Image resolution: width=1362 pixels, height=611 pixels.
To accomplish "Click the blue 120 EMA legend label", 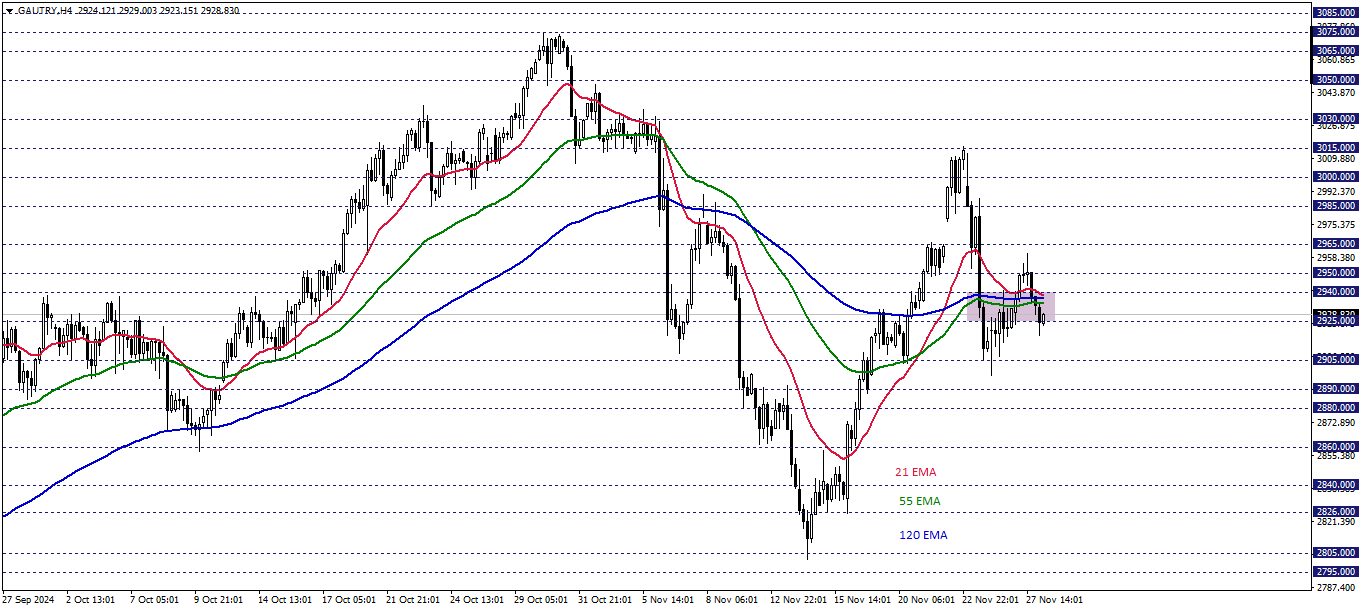I will (923, 535).
